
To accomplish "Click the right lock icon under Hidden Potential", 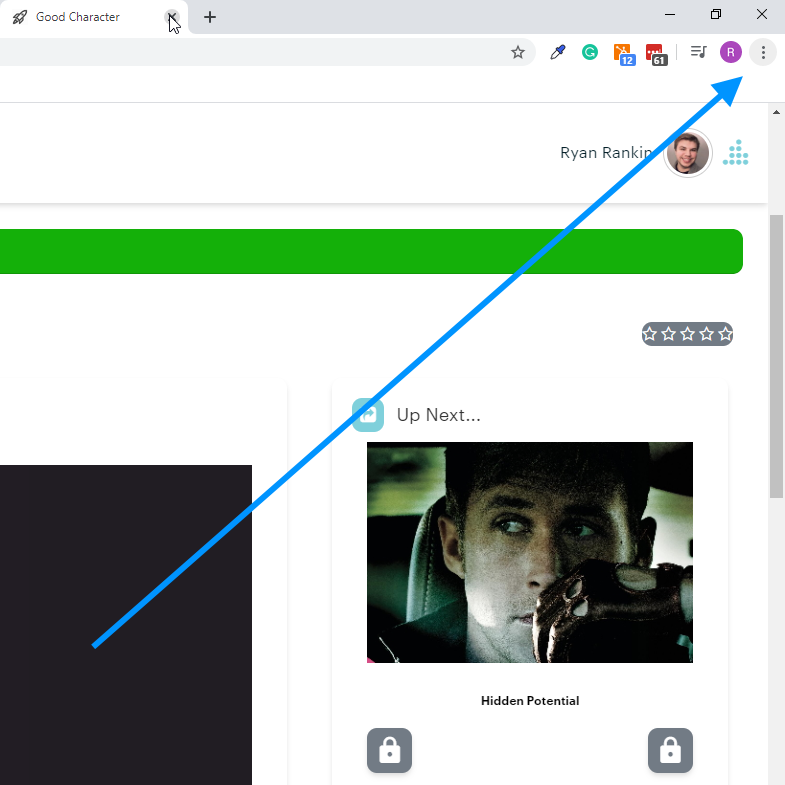I will (670, 750).
